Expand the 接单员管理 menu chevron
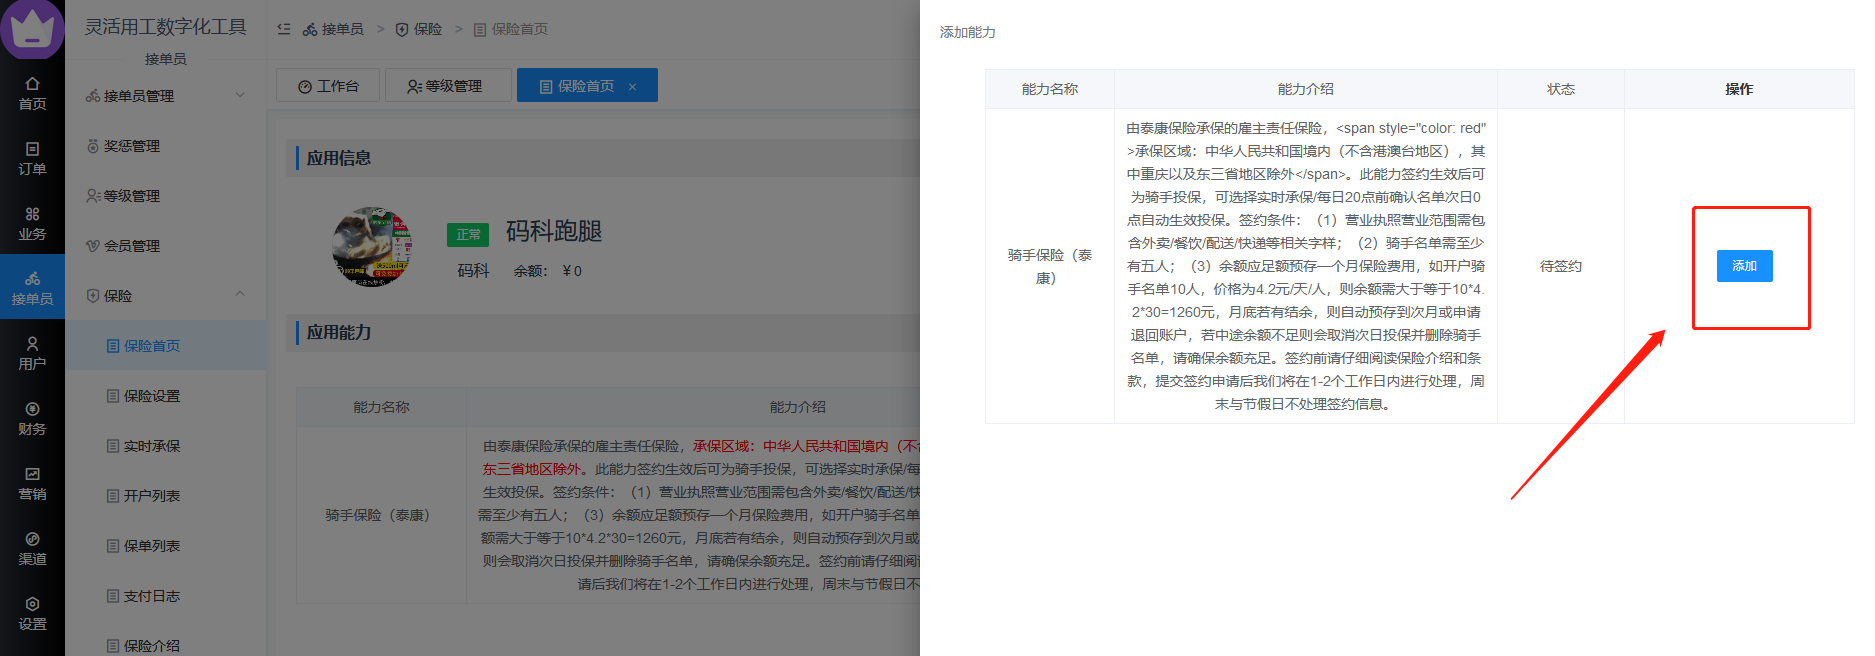Screen dimensions: 1875x656 [x=240, y=95]
